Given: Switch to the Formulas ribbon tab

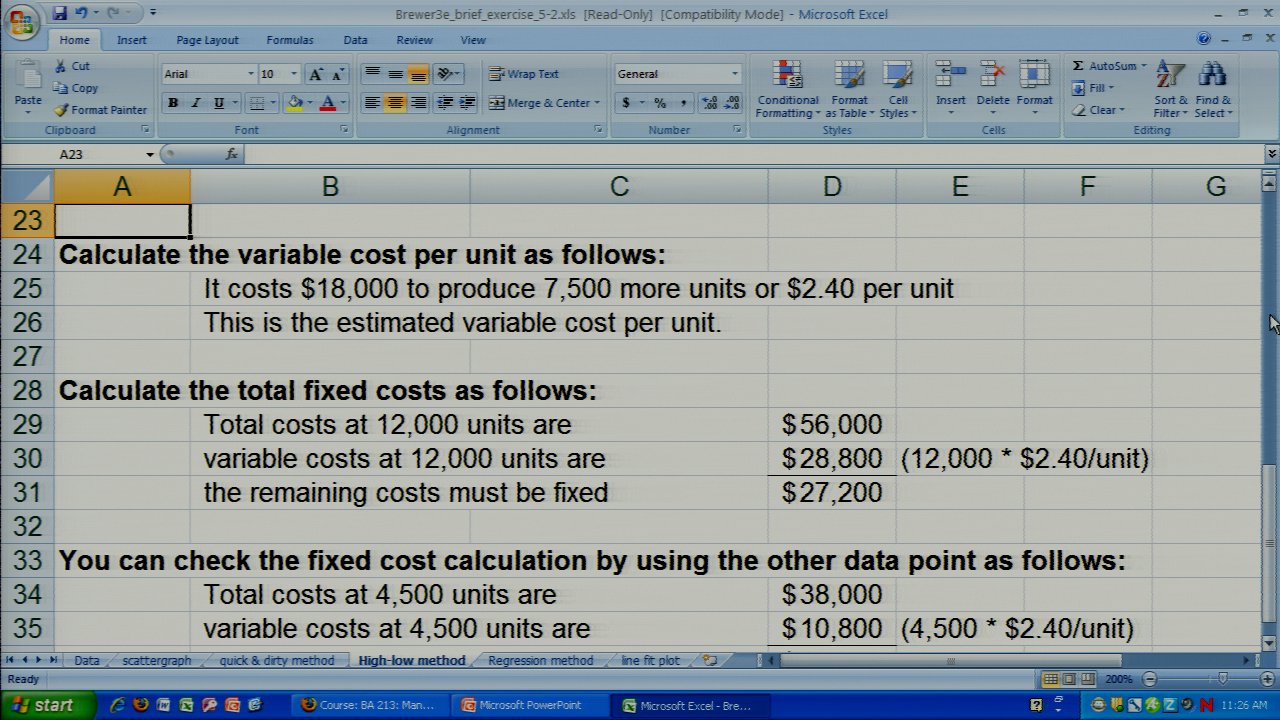Looking at the screenshot, I should pyautogui.click(x=289, y=40).
